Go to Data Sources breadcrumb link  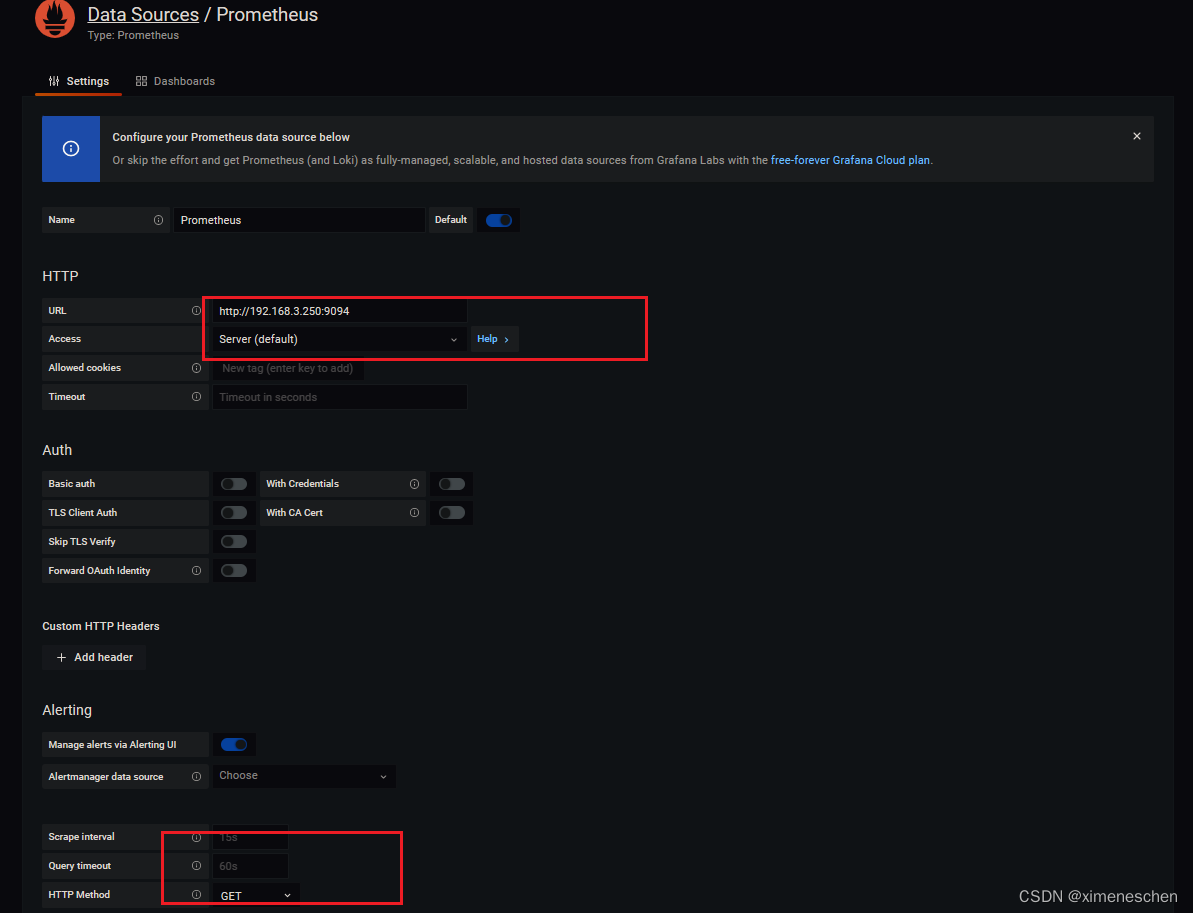143,14
